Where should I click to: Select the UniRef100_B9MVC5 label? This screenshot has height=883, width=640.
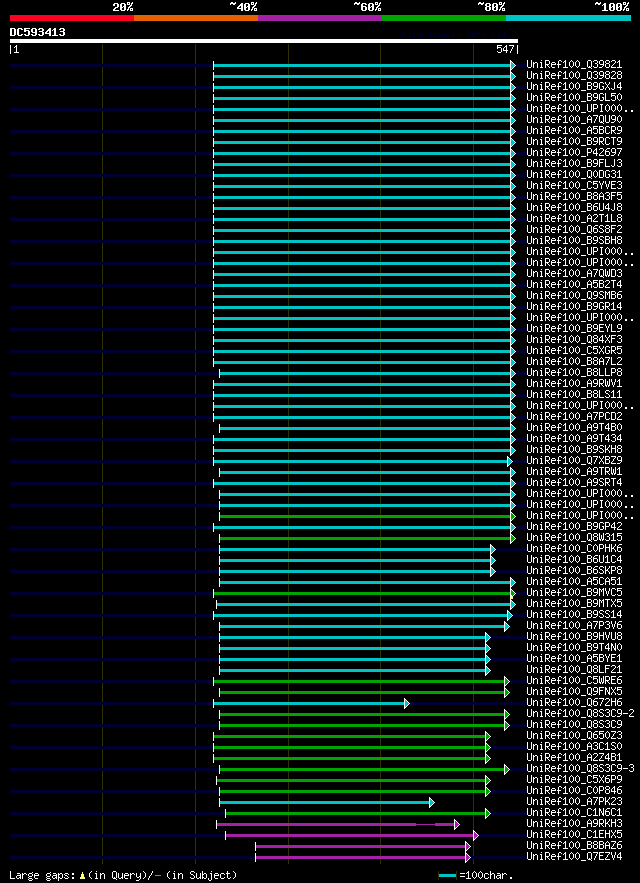pyautogui.click(x=574, y=592)
